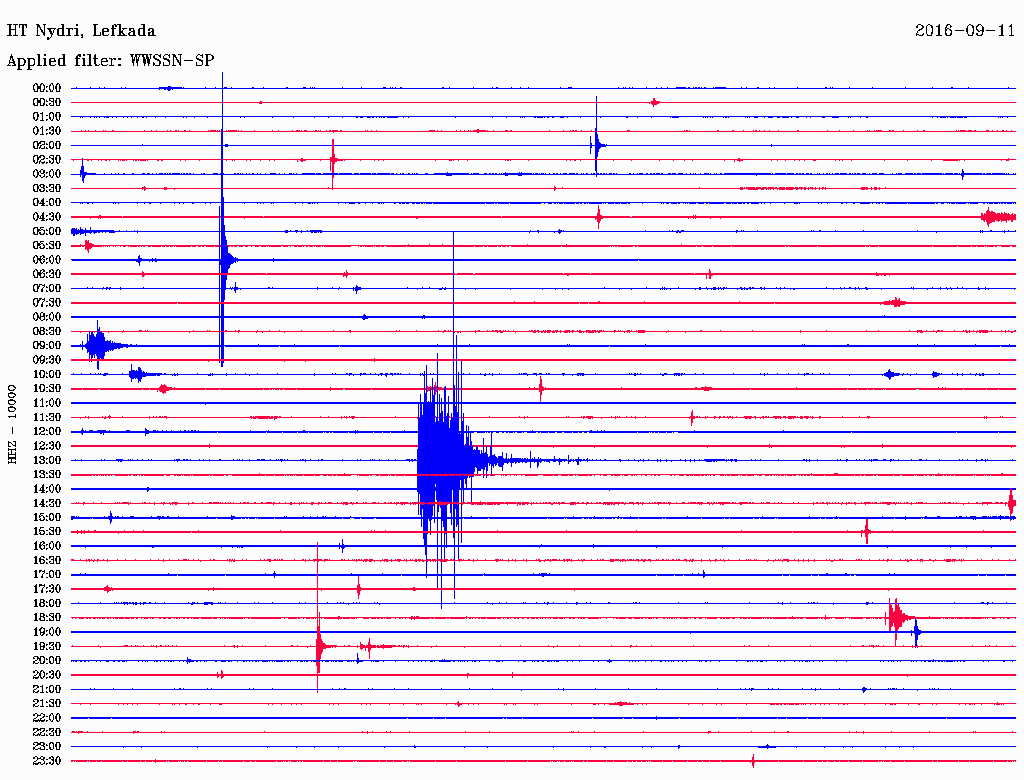Screen dimensions: 1024x780
Task: Click the 19:30 time label
Action: click(47, 647)
